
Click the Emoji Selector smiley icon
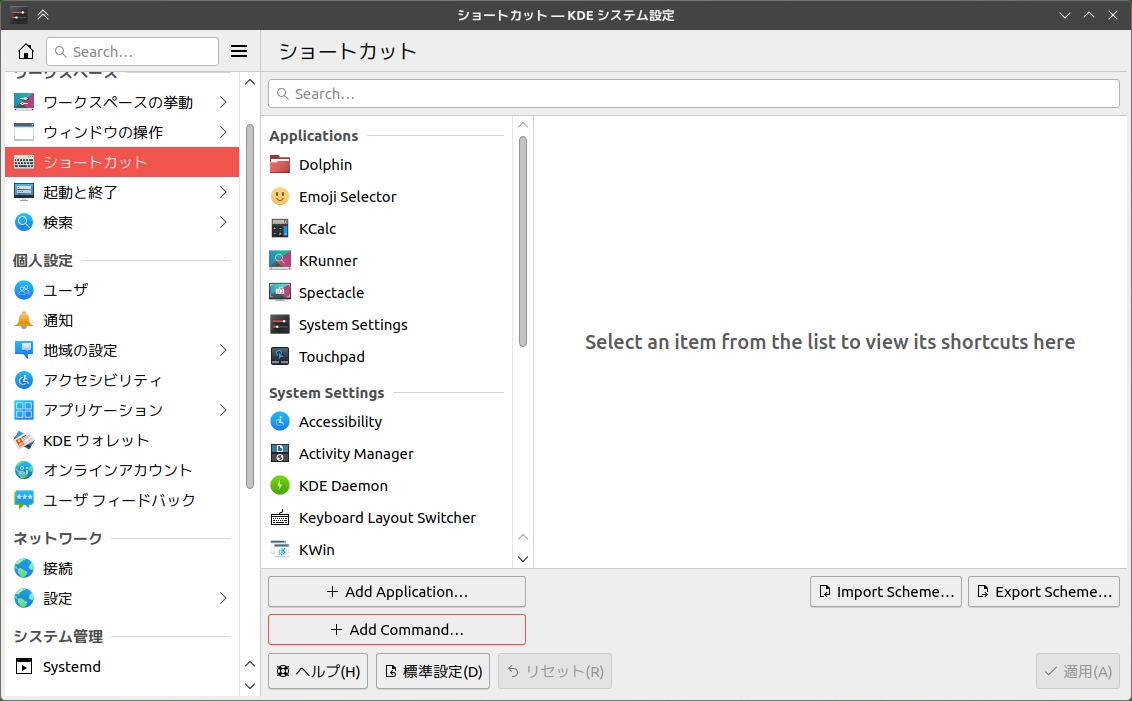click(x=280, y=196)
